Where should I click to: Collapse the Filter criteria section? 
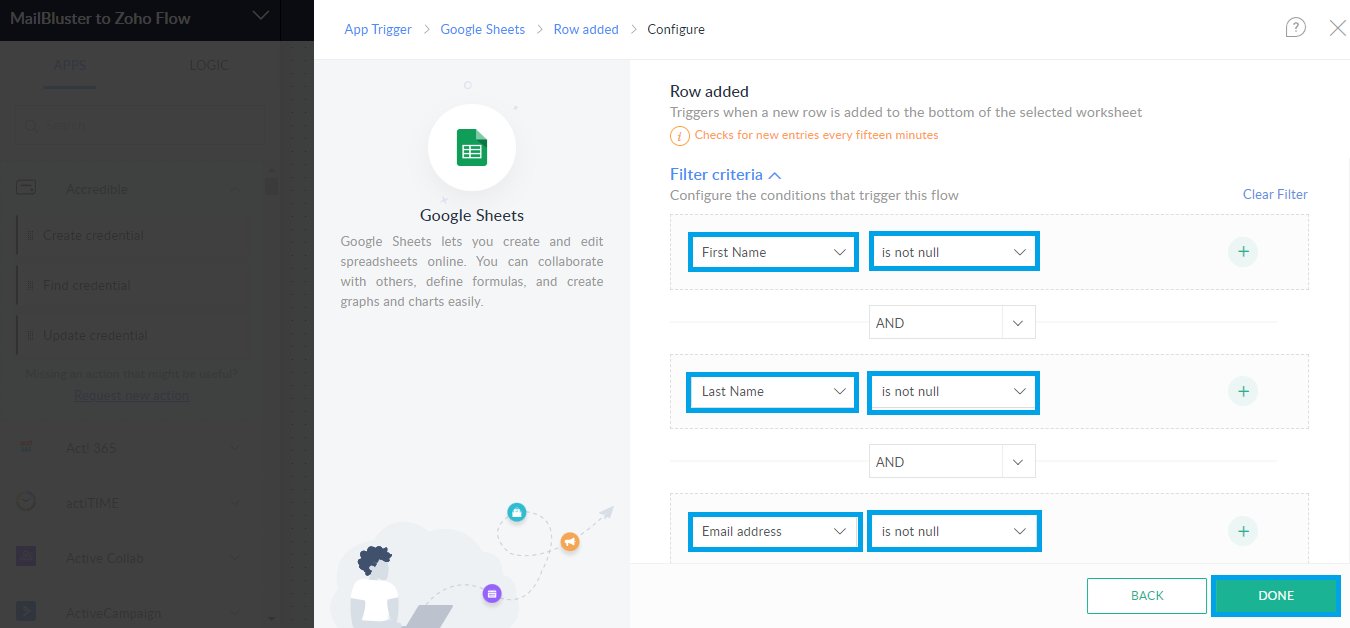pos(775,173)
